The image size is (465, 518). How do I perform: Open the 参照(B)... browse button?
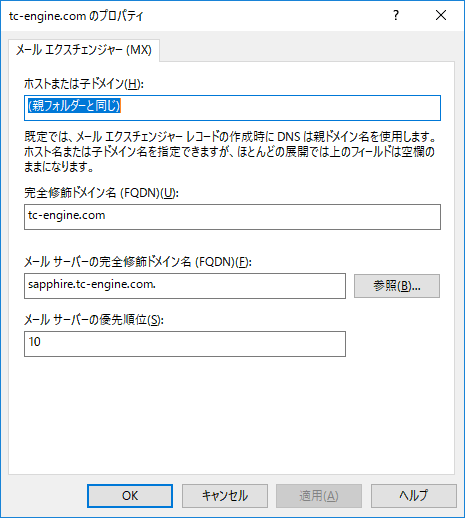[397, 286]
